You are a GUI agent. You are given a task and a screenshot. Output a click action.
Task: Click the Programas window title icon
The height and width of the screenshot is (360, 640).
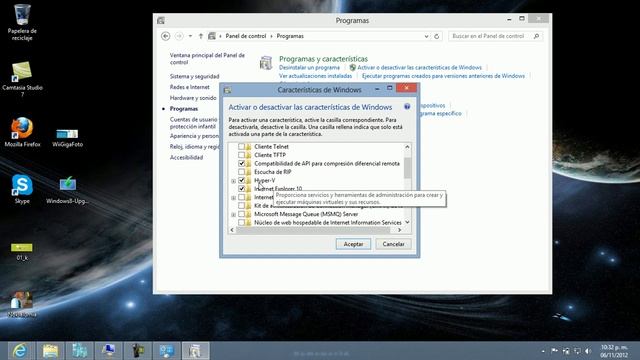161,20
